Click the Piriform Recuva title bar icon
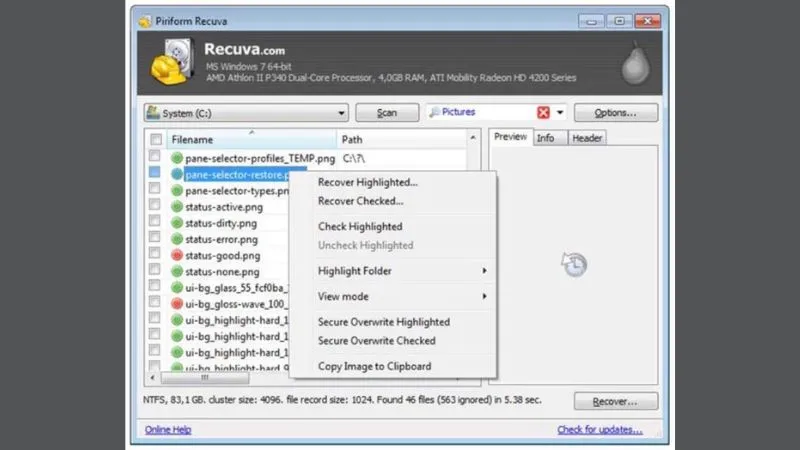The height and width of the screenshot is (450, 800). pyautogui.click(x=145, y=21)
